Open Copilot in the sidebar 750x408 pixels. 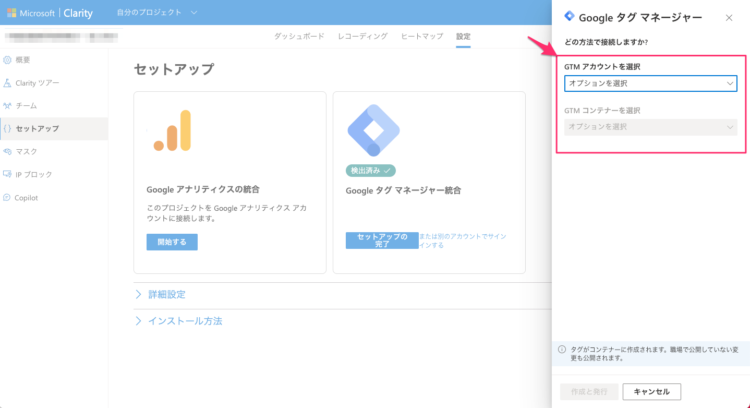click(x=54, y=198)
